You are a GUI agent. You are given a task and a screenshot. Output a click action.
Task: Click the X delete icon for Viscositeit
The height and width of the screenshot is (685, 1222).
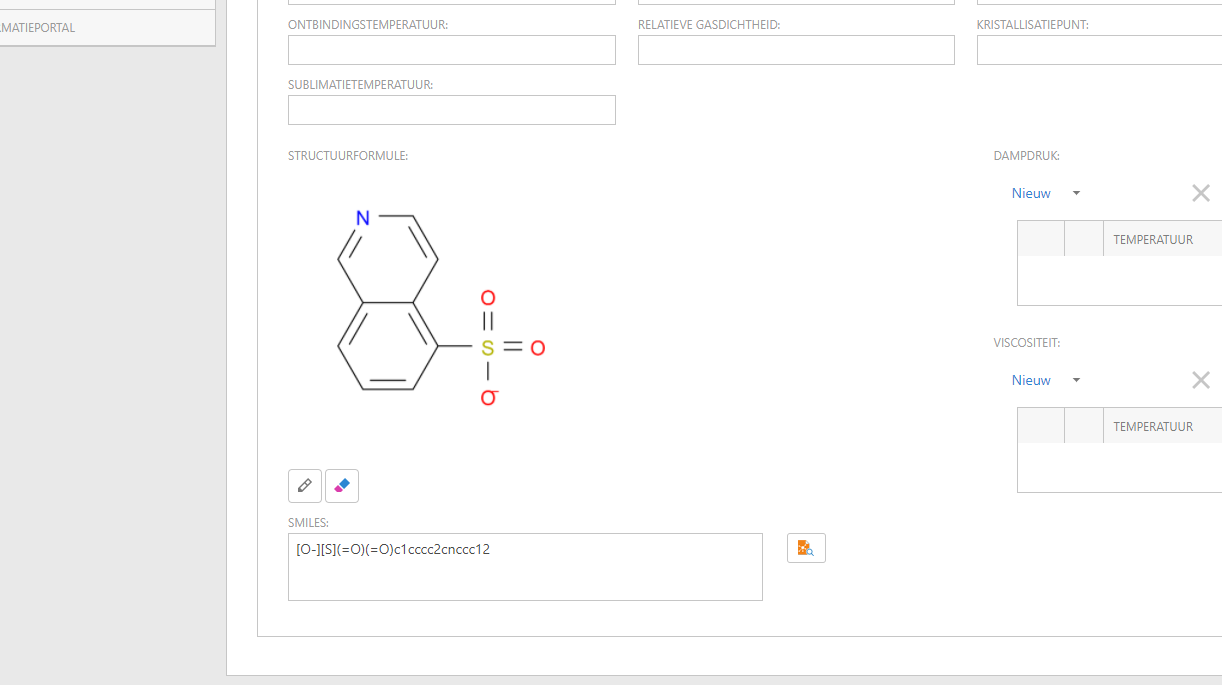click(x=1201, y=380)
